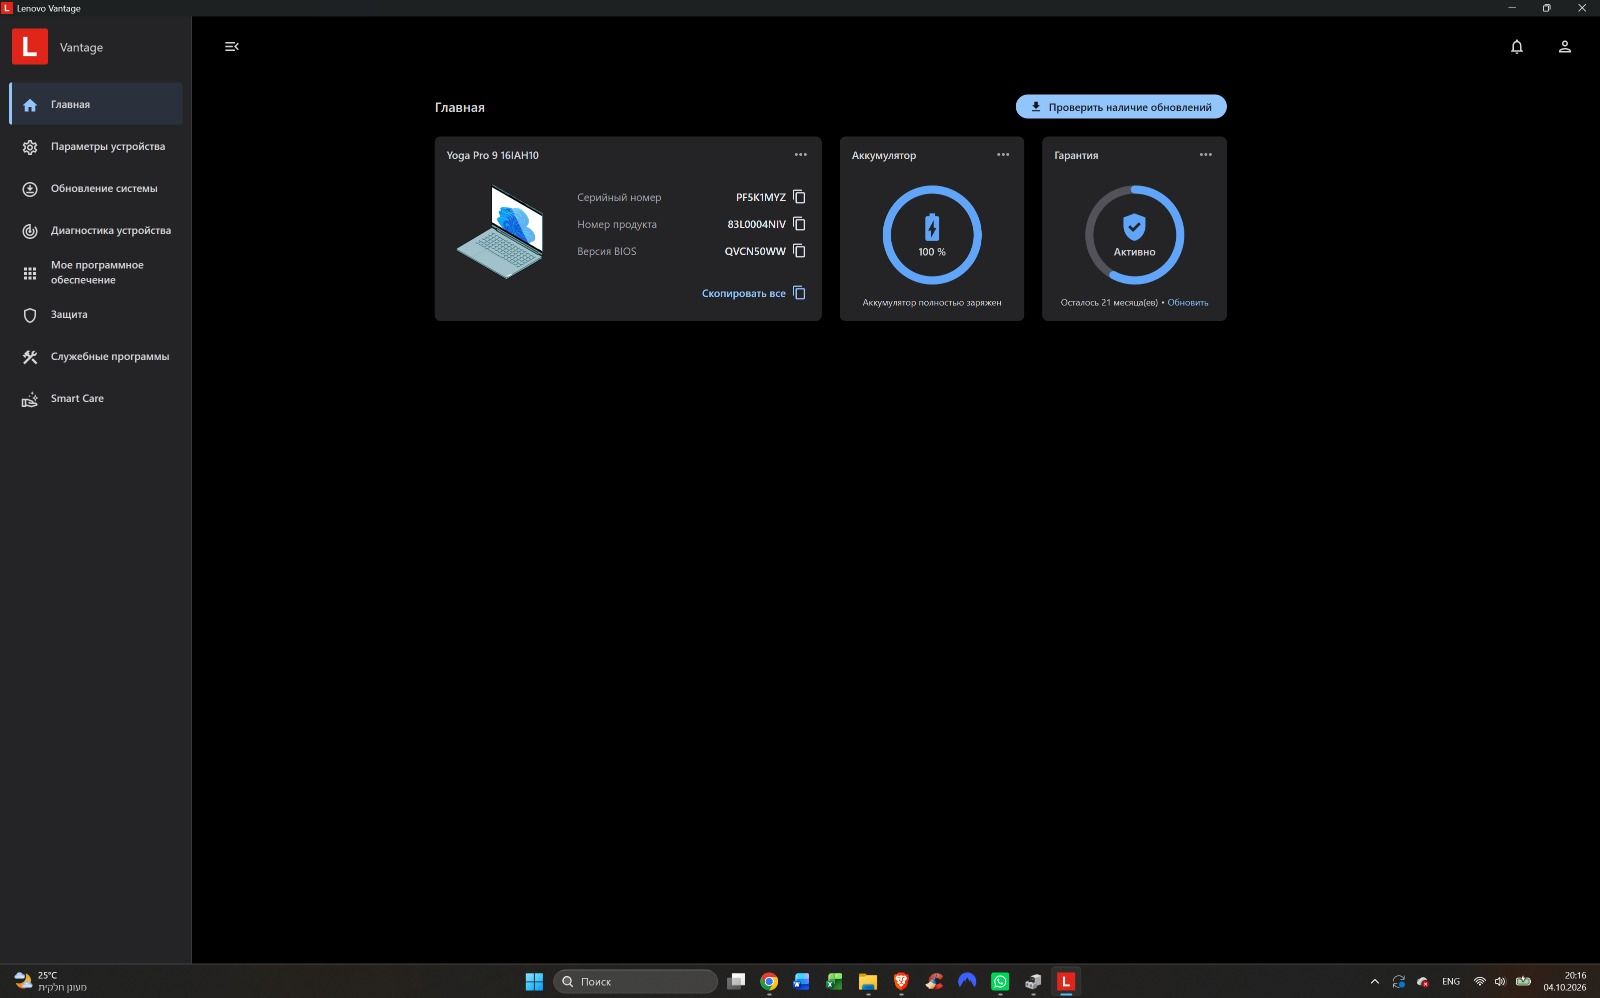The width and height of the screenshot is (1600, 998).
Task: Open the user account icon
Action: coord(1565,47)
